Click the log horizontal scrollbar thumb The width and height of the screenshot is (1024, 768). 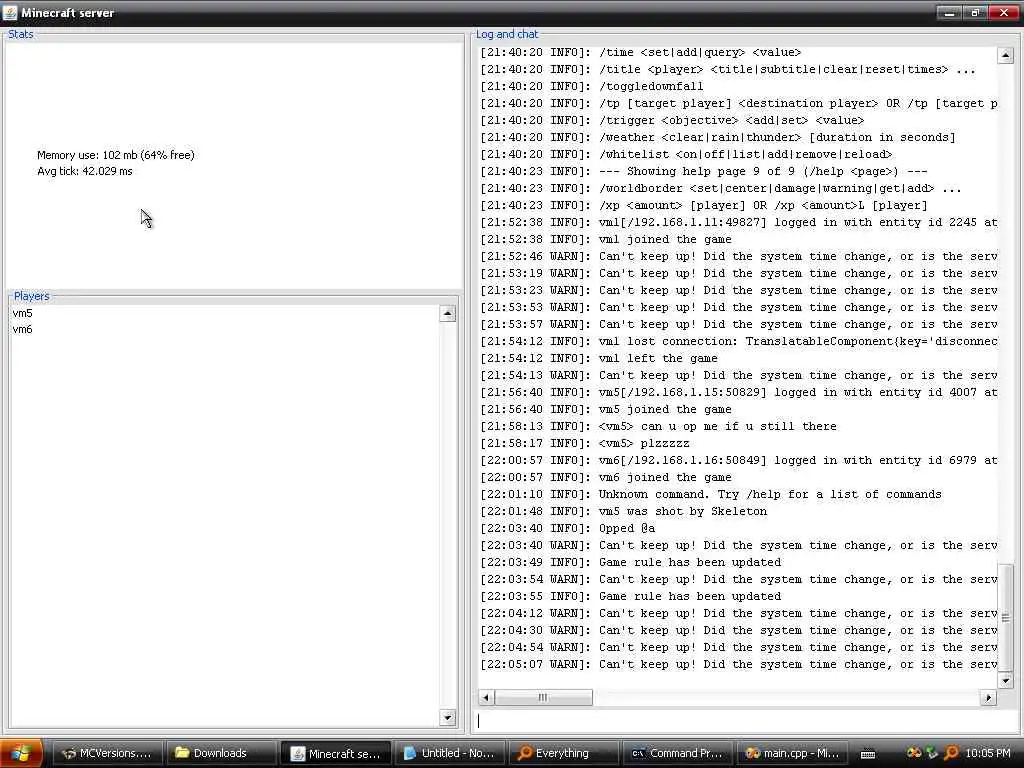click(543, 697)
